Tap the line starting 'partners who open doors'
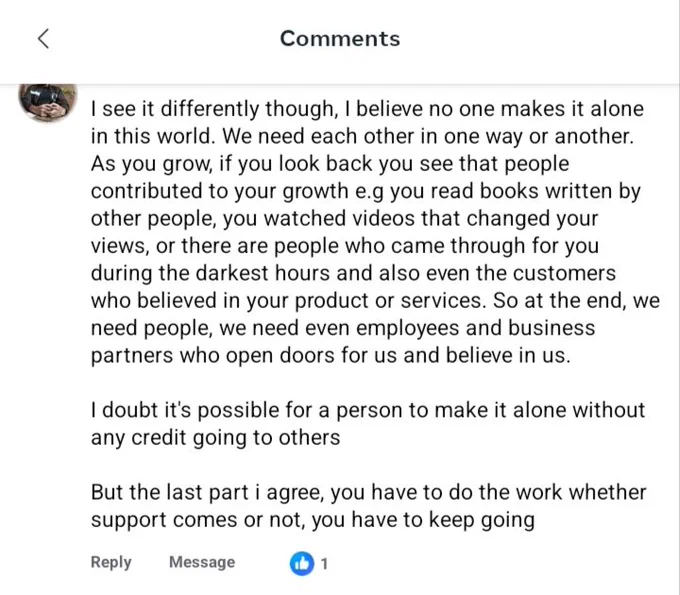 click(x=330, y=356)
